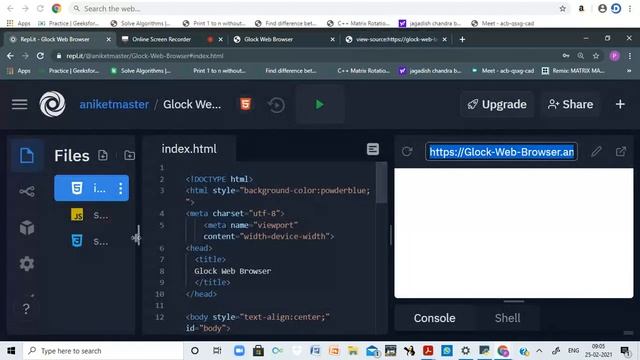Open the Windows Start menu
The width and height of the screenshot is (640, 360).
pos(11,351)
